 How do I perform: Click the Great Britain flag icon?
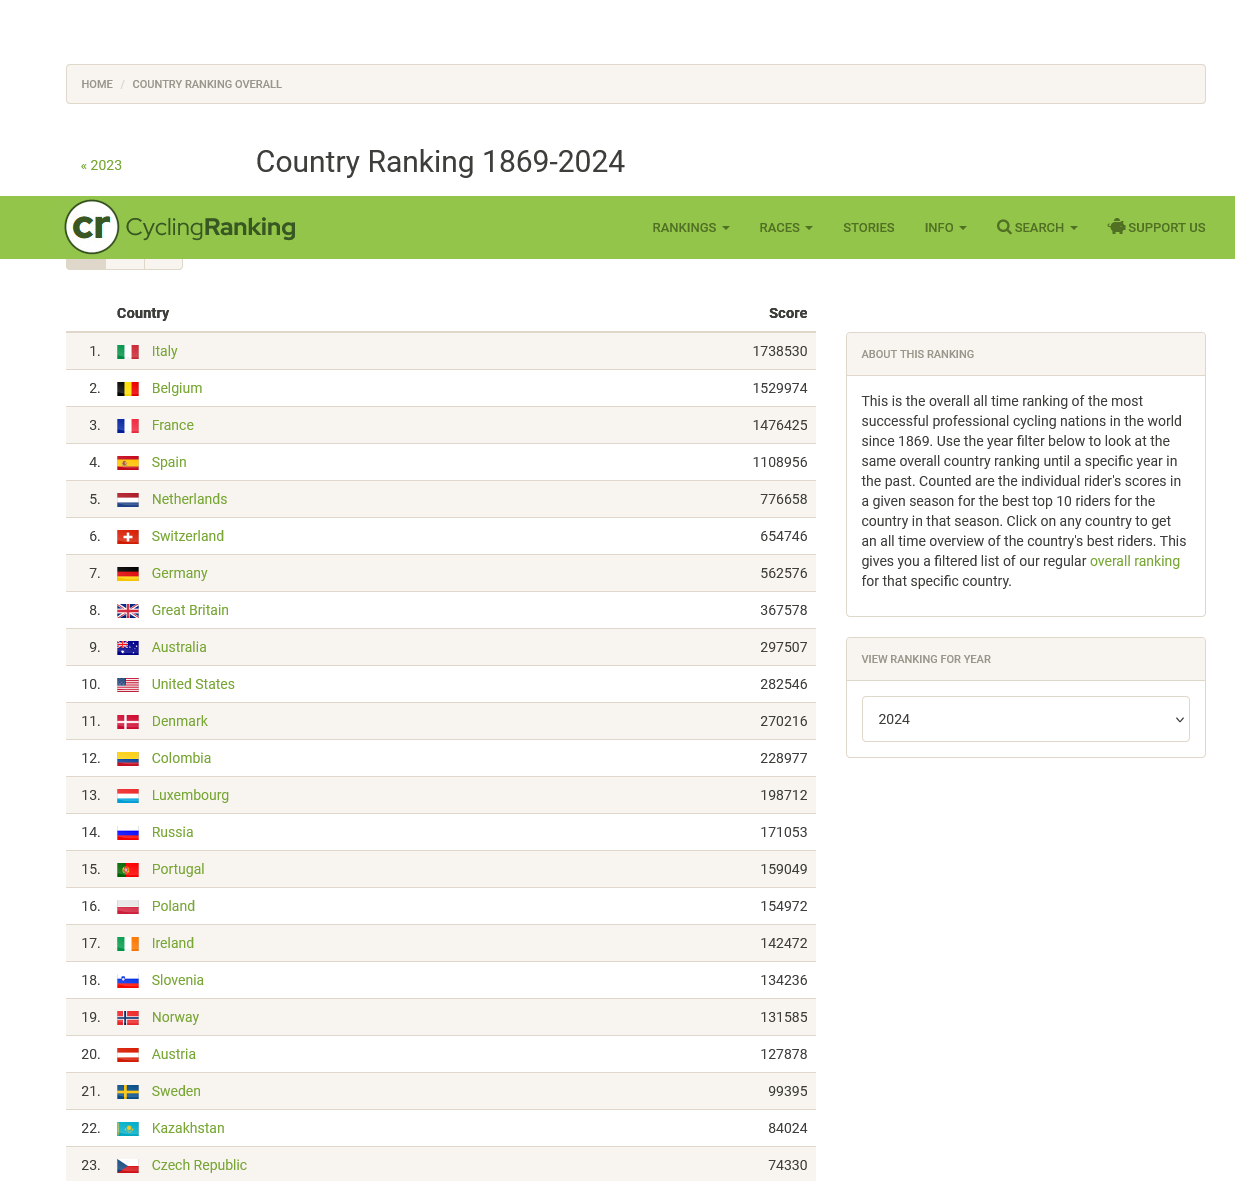pos(128,611)
